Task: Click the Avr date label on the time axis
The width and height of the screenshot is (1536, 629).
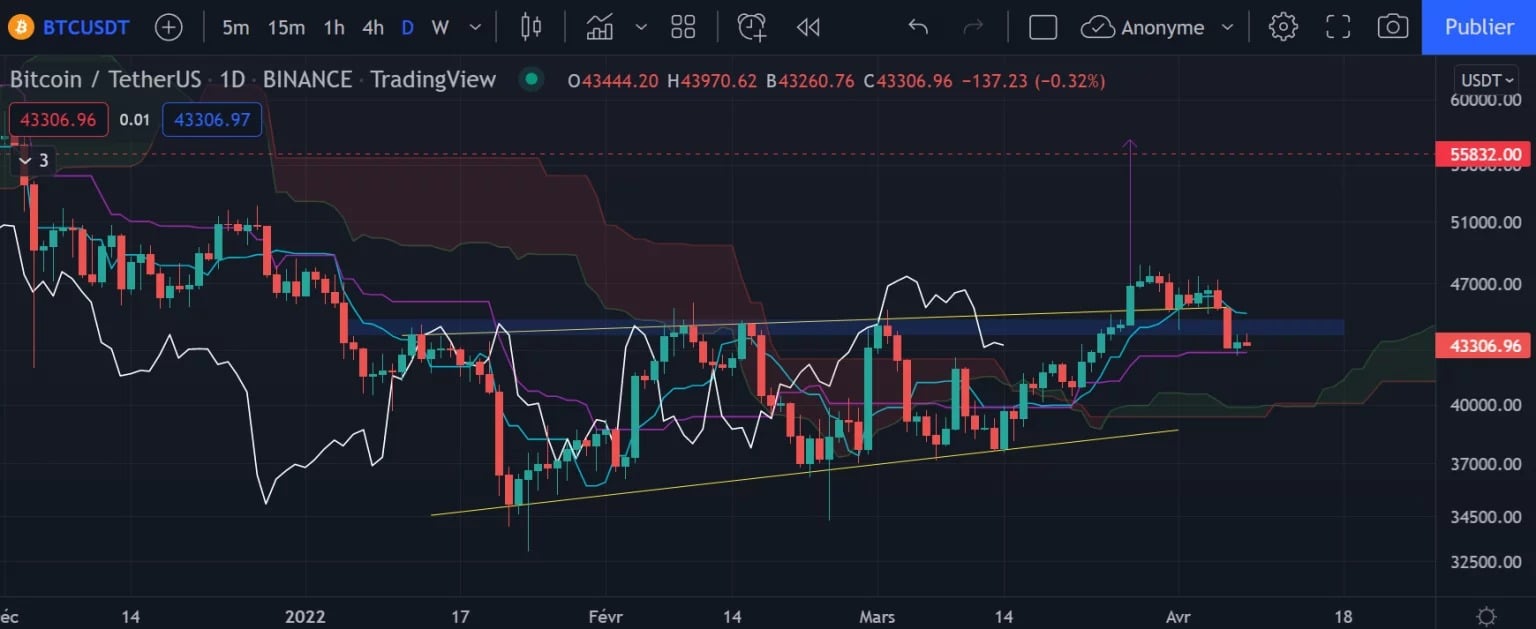Action: click(x=1179, y=616)
